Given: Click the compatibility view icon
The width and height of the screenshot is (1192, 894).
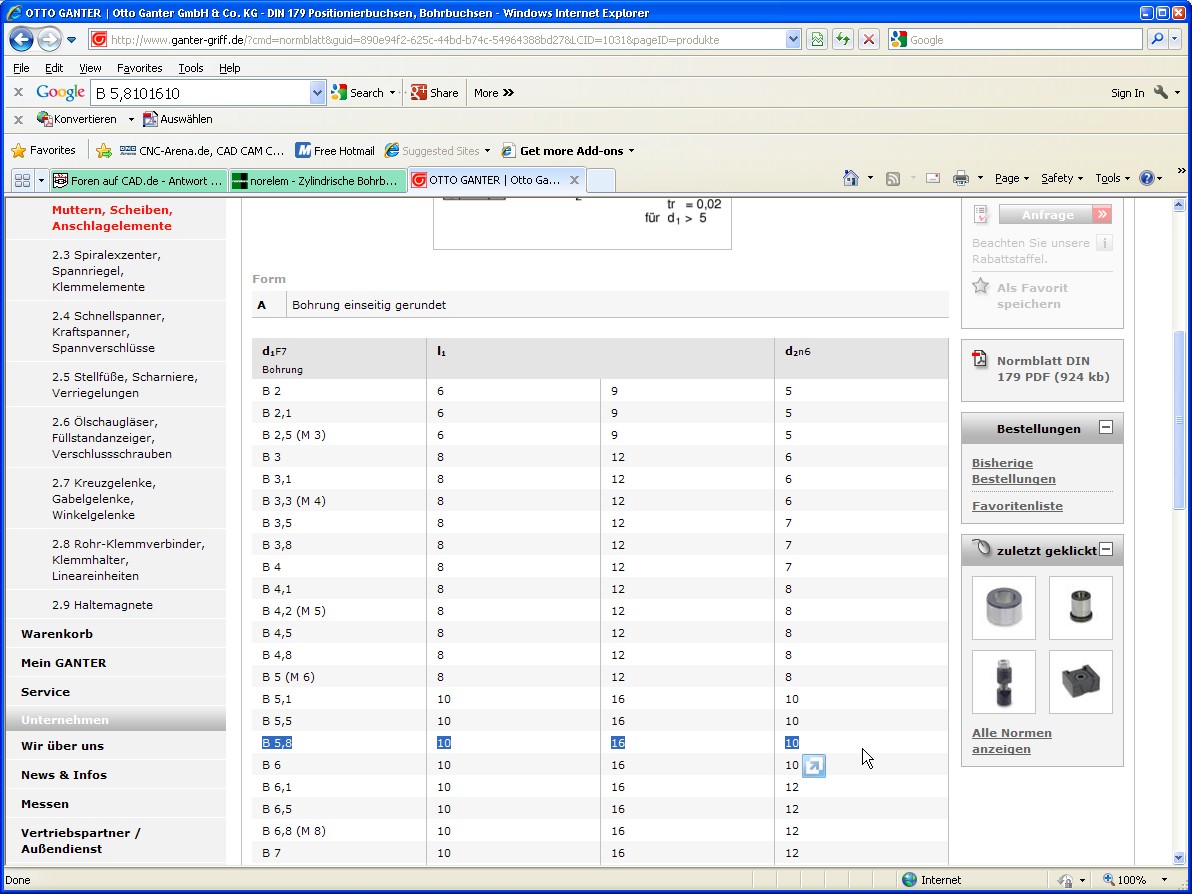Looking at the screenshot, I should pyautogui.click(x=817, y=40).
